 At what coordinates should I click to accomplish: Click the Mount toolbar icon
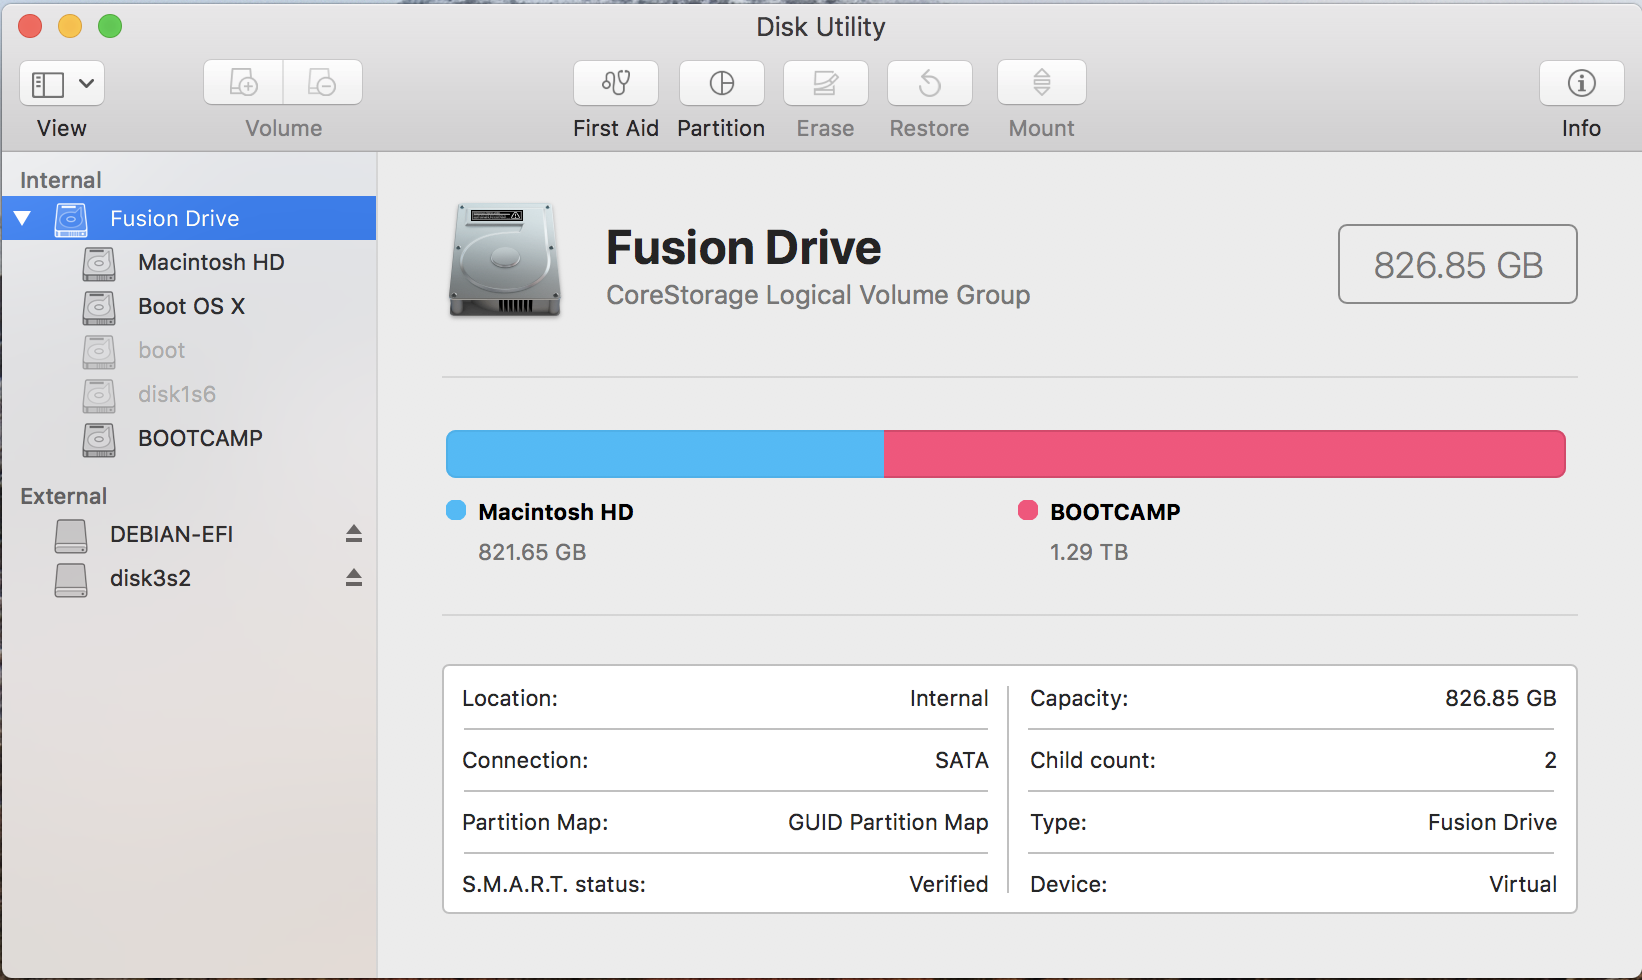(x=1042, y=83)
